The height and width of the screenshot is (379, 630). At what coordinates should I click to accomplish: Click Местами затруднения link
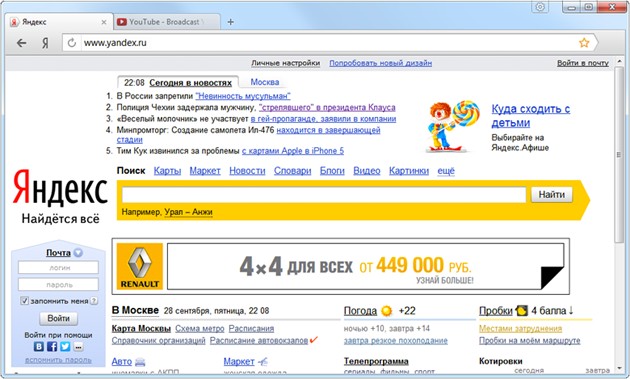(520, 329)
